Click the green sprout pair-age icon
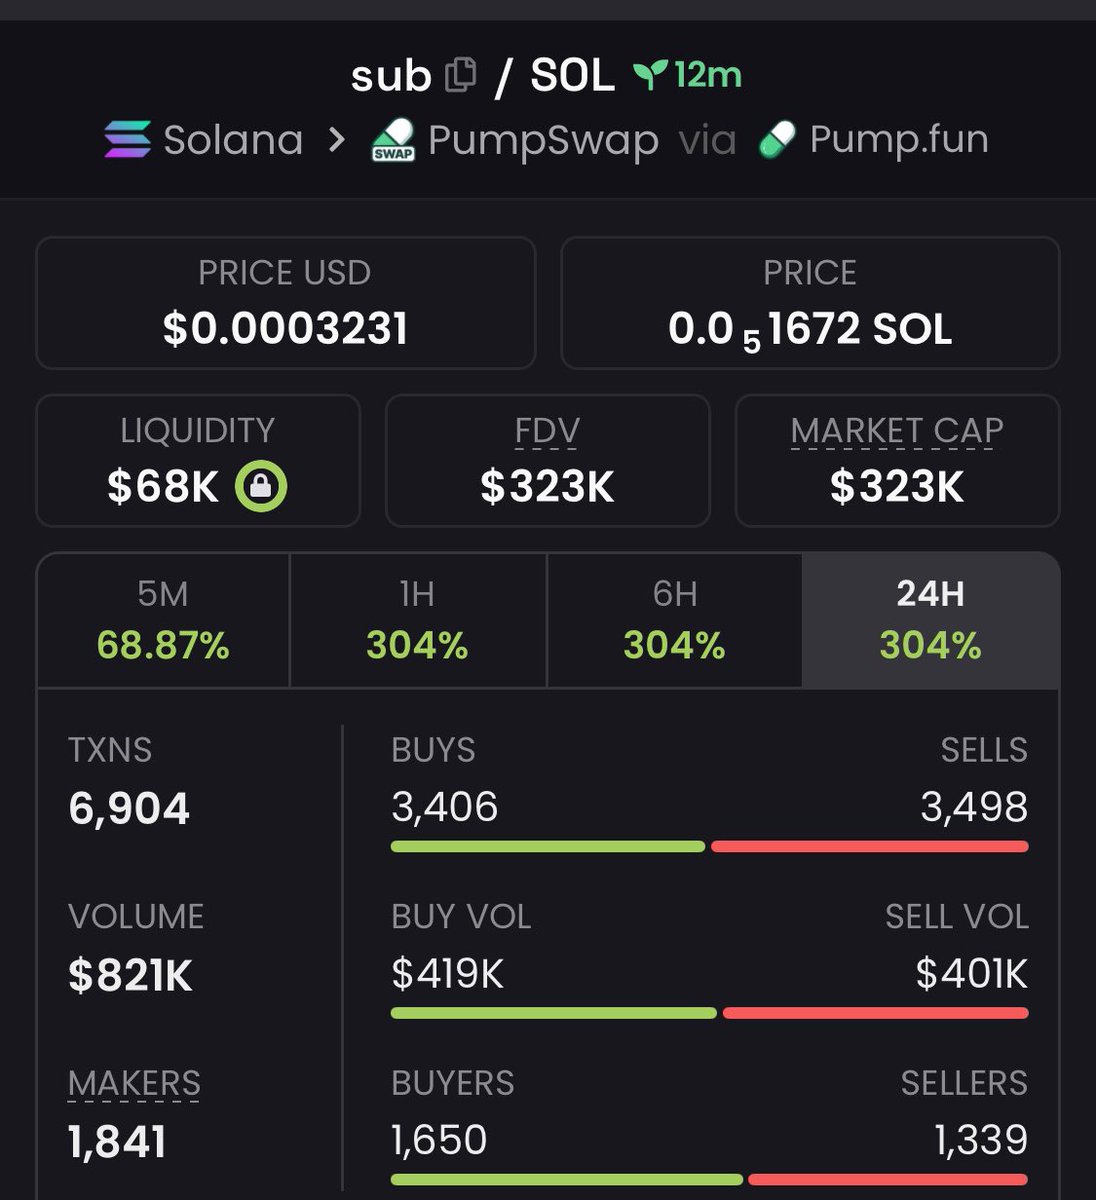Image resolution: width=1096 pixels, height=1200 pixels. click(x=650, y=75)
